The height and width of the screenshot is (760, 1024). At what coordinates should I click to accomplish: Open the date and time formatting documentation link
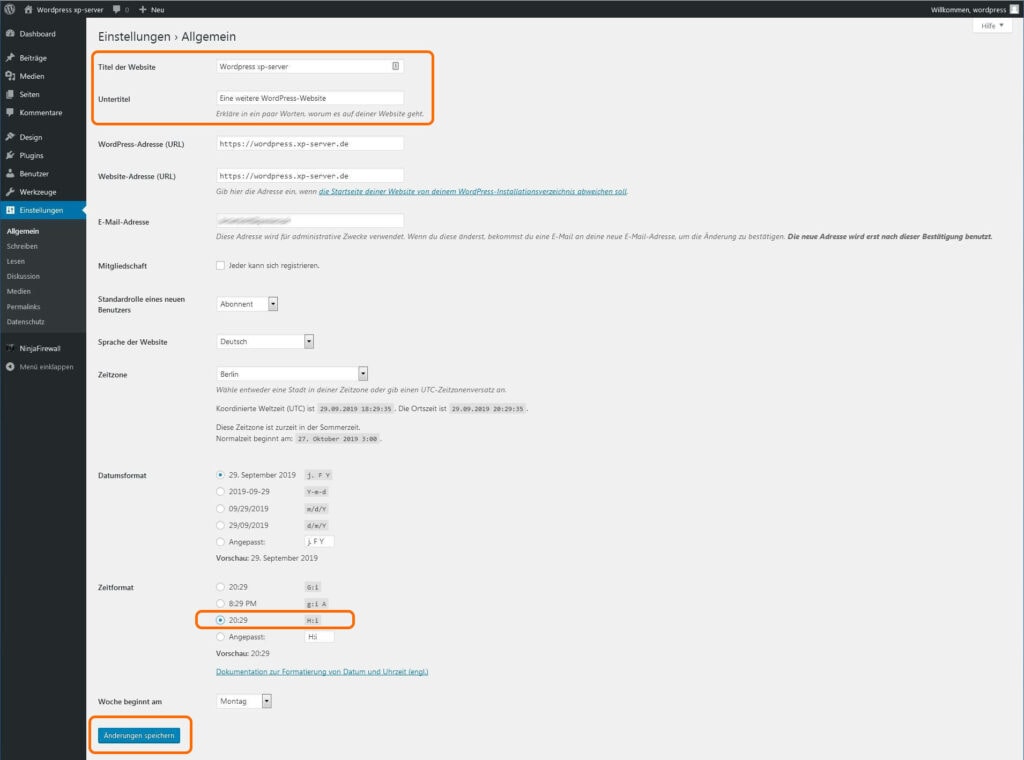[x=322, y=671]
